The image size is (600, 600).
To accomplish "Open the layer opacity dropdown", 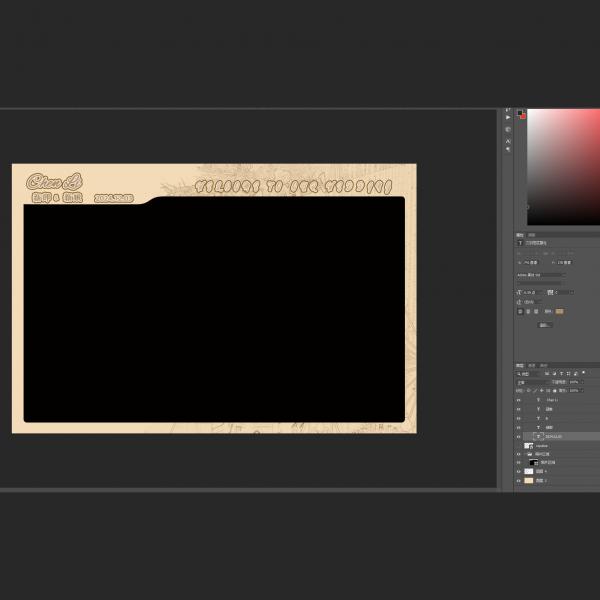I will pyautogui.click(x=577, y=382).
